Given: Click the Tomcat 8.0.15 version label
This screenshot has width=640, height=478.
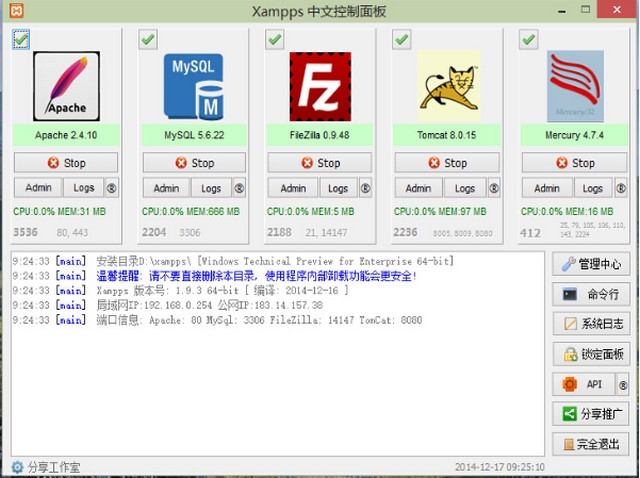Looking at the screenshot, I should coord(447,135).
